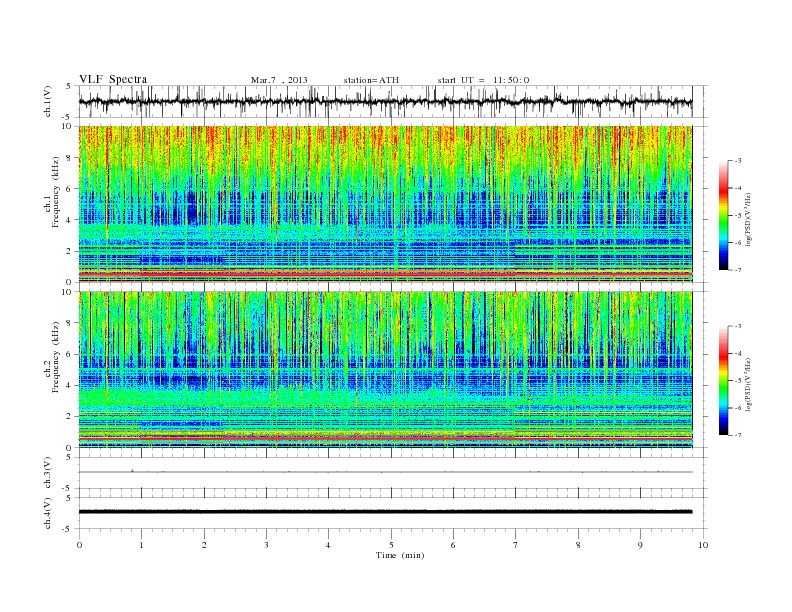The image size is (792, 612).
Task: Click the time axis tick label "0"
Action: click(x=79, y=545)
